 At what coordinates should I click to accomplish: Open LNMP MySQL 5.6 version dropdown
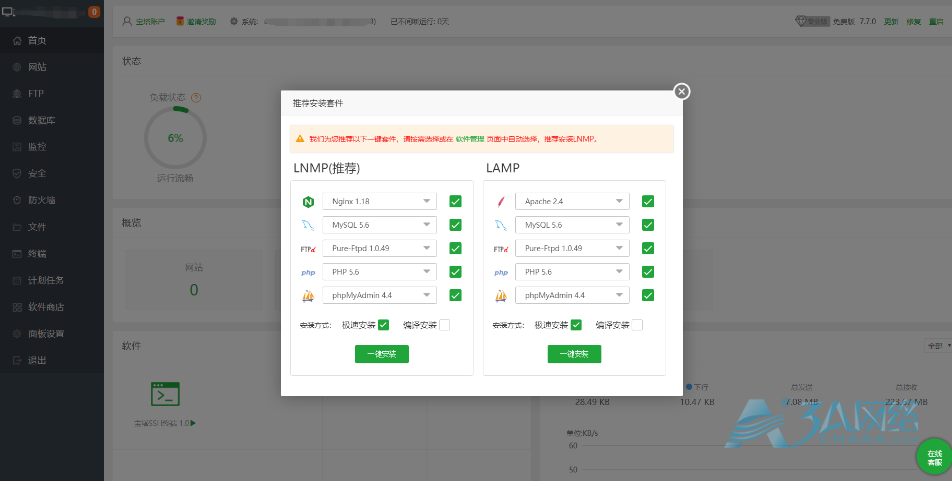coord(379,225)
